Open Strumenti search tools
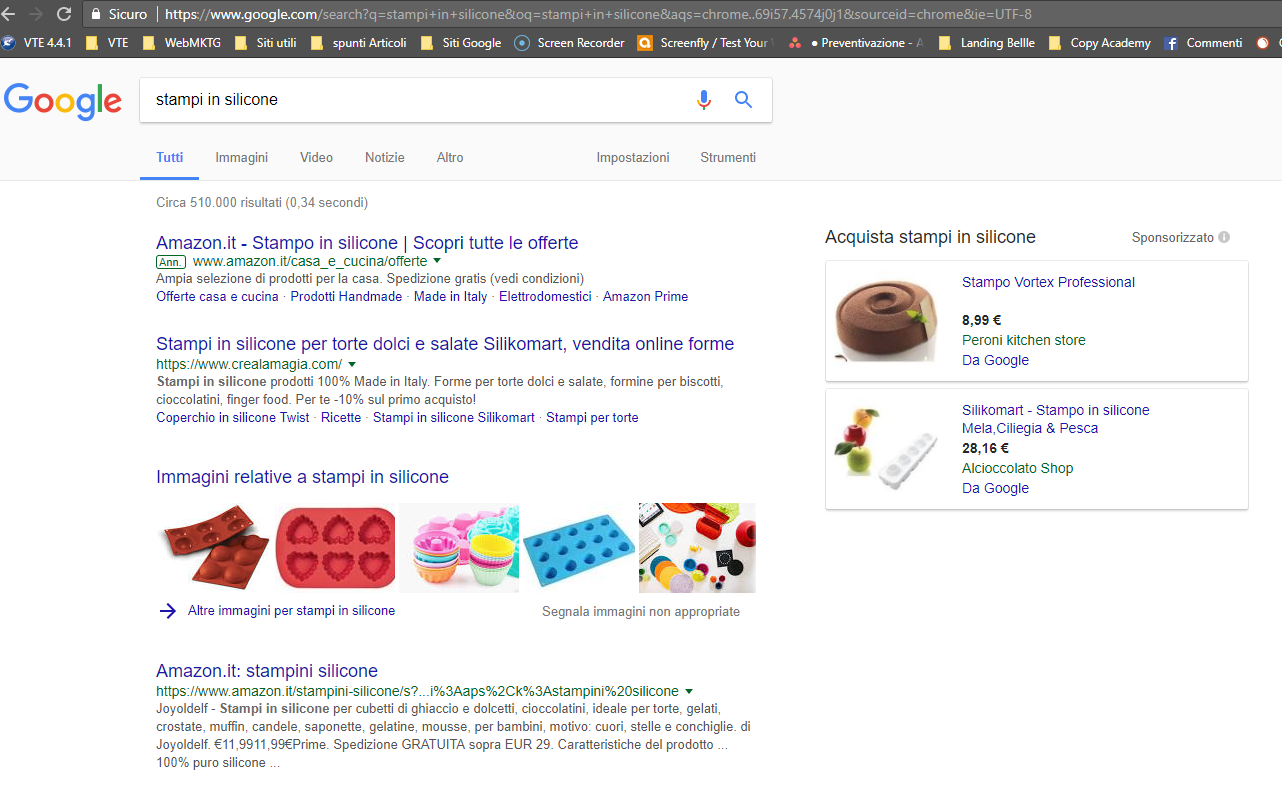 pyautogui.click(x=728, y=158)
